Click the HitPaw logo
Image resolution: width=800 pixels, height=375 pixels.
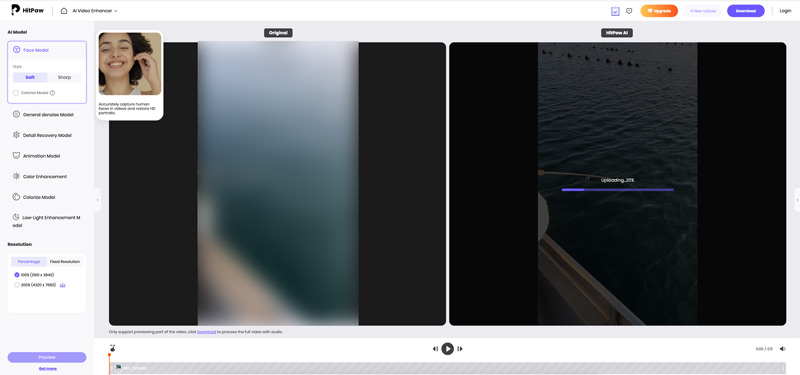click(x=29, y=10)
